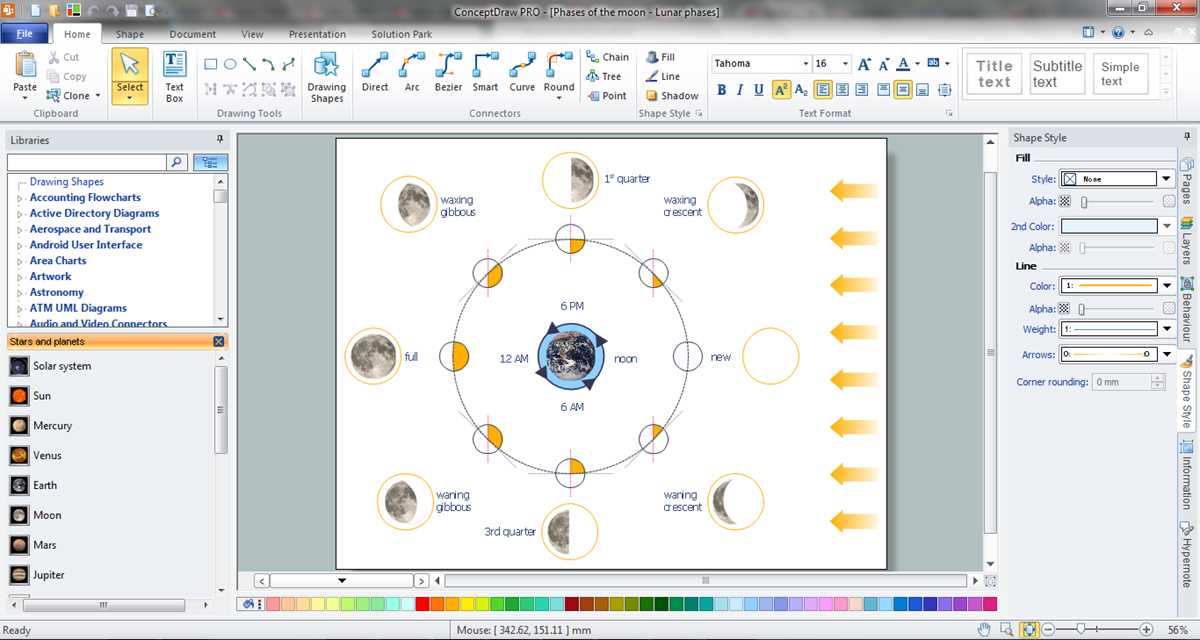This screenshot has height=640, width=1200.
Task: Apply the Title text style
Action: (x=995, y=74)
